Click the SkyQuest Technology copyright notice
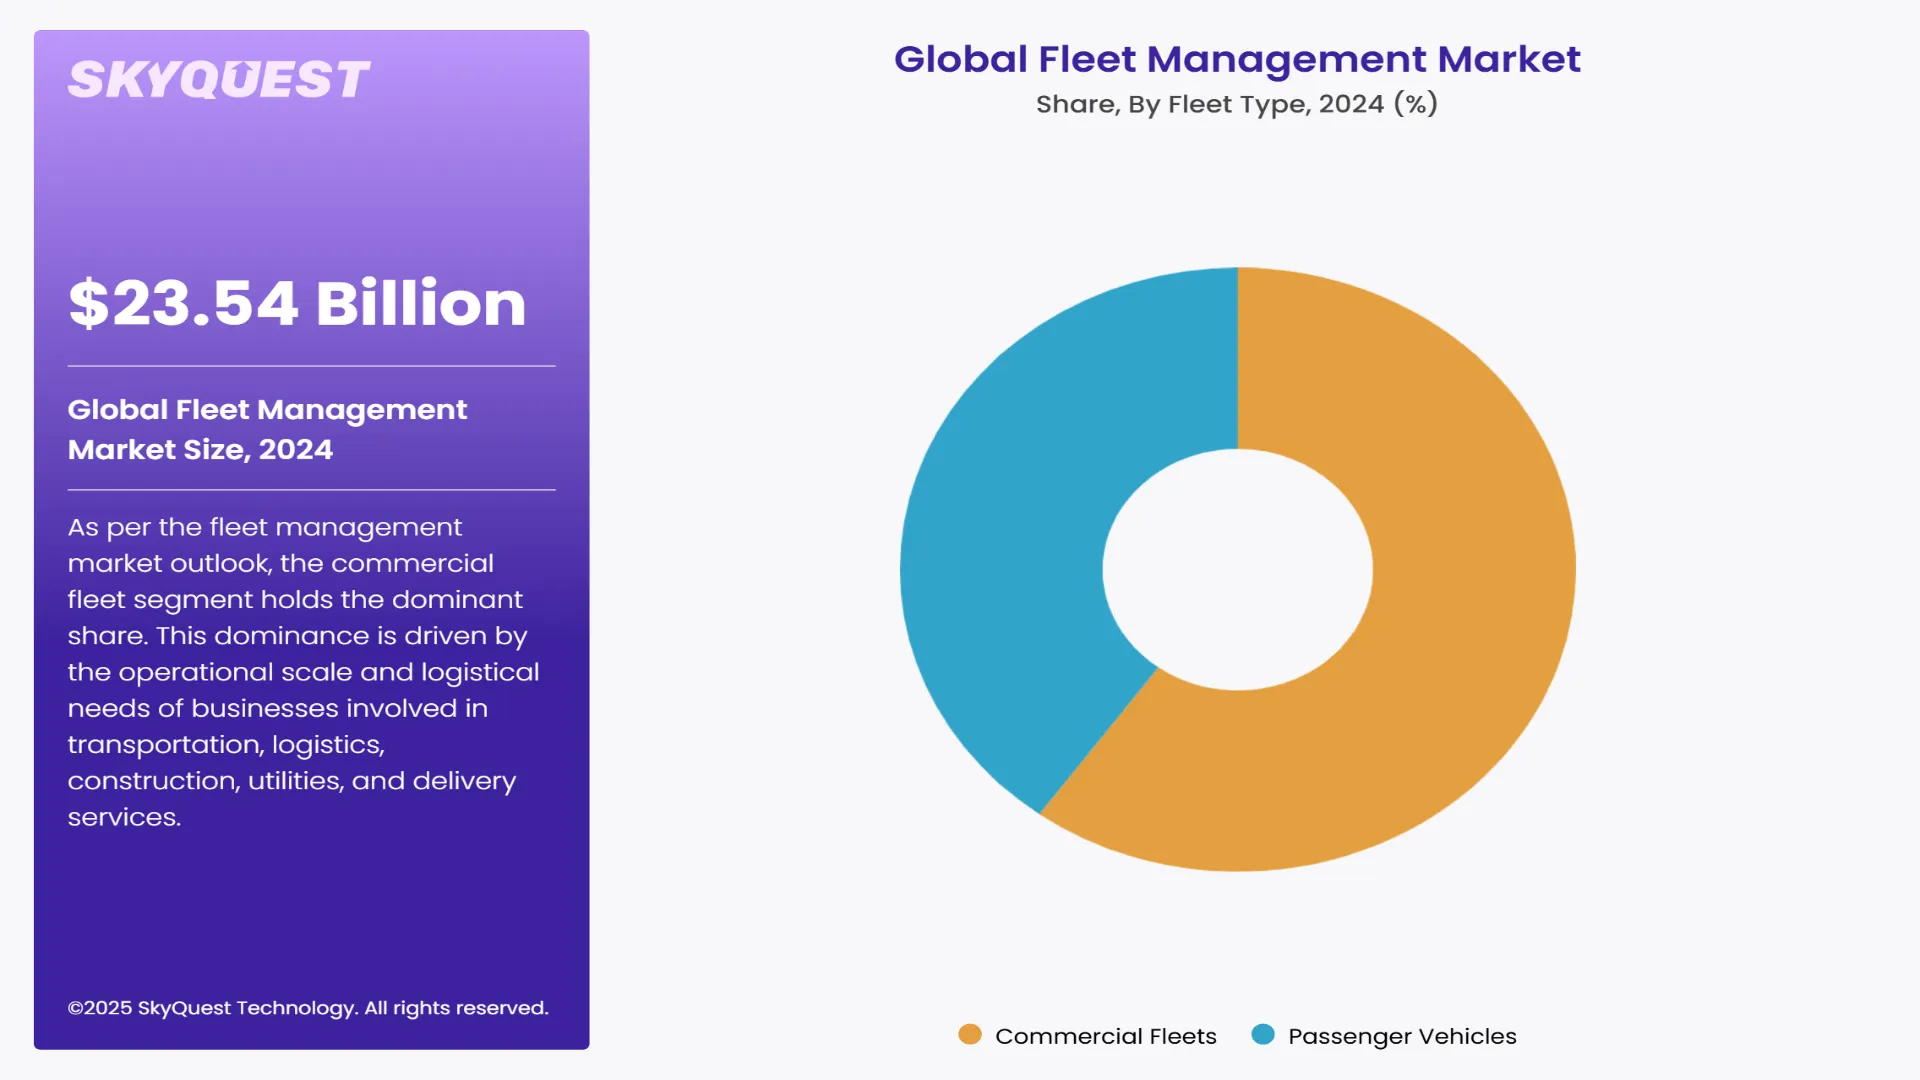Screen dimensions: 1920x1080 (x=308, y=1008)
